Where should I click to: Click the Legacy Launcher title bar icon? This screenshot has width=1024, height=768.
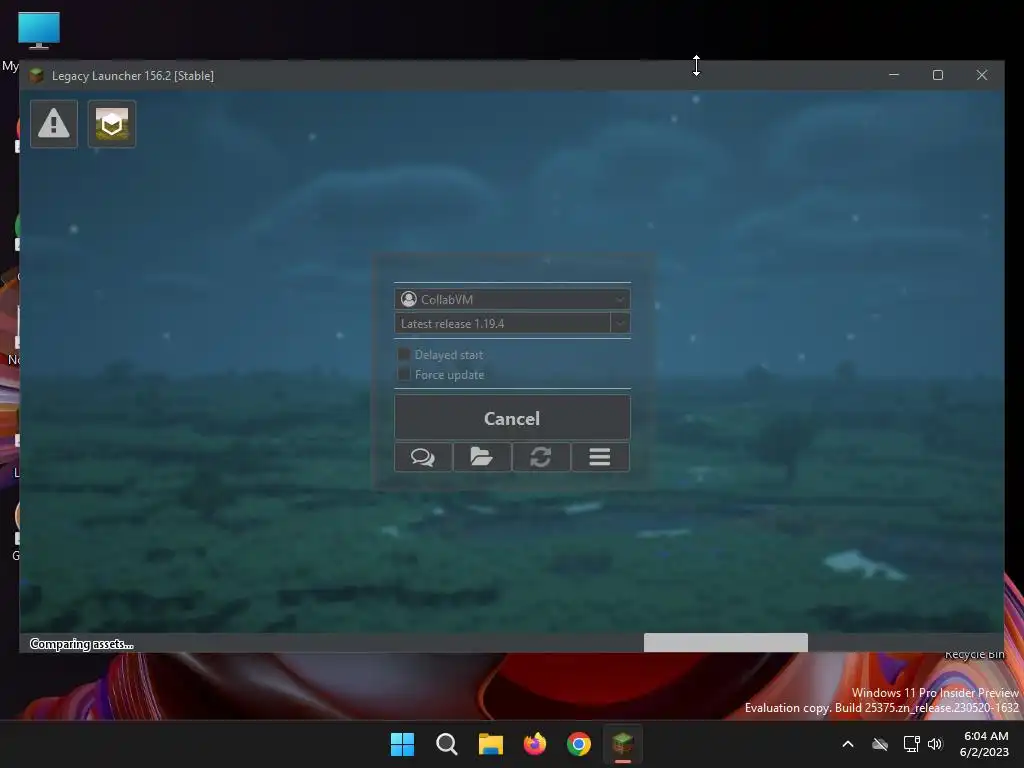pyautogui.click(x=37, y=76)
